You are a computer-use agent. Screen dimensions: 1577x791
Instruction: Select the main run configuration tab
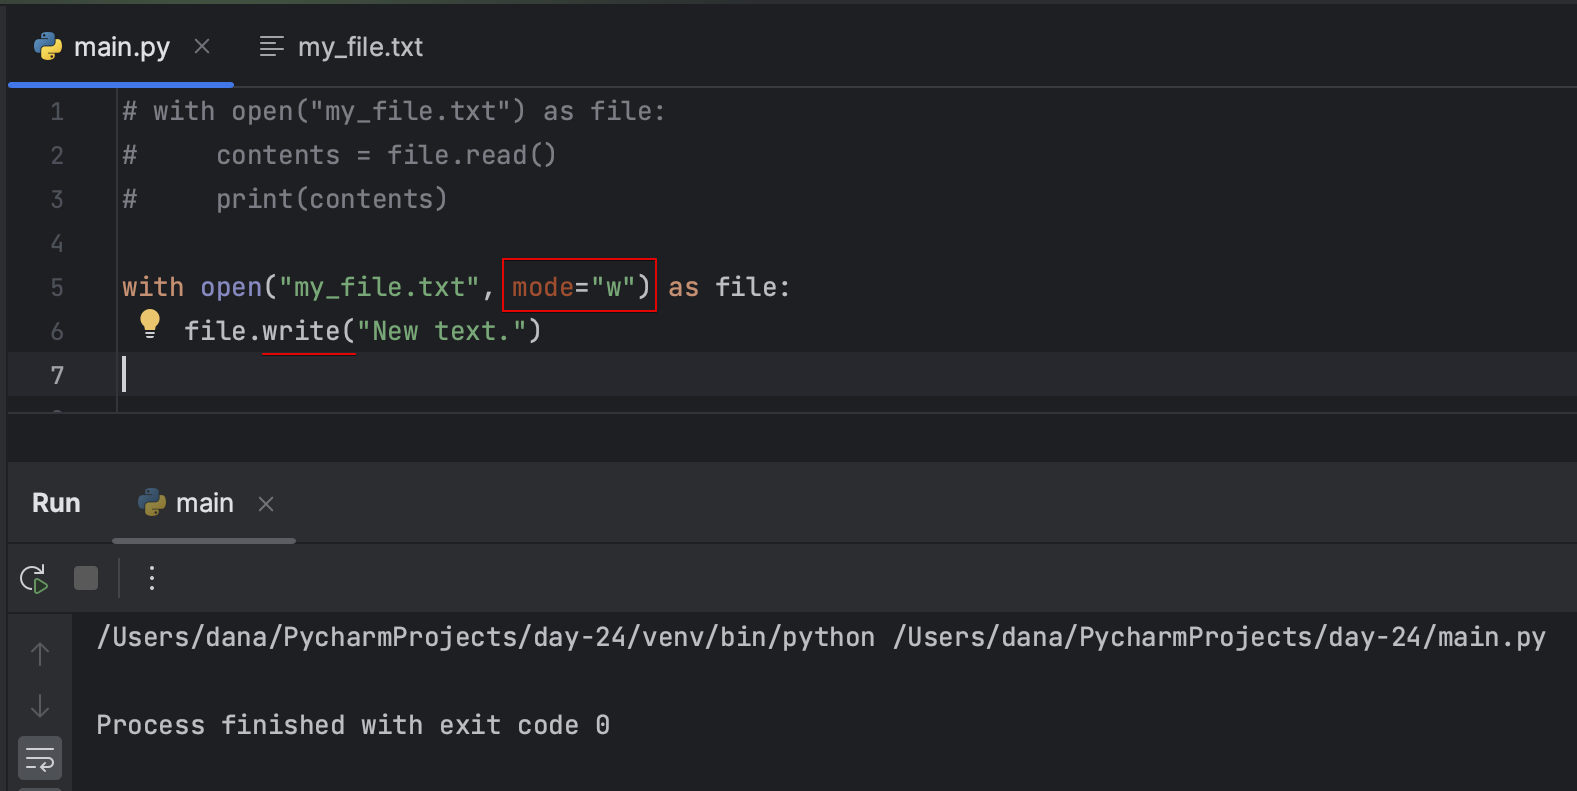[x=204, y=503]
